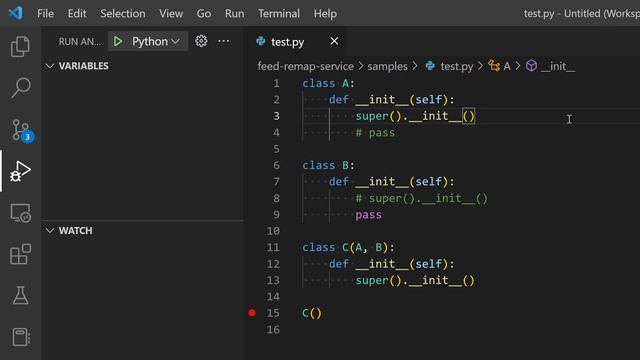
Task: Open the Explorer view icon
Action: pyautogui.click(x=20, y=46)
